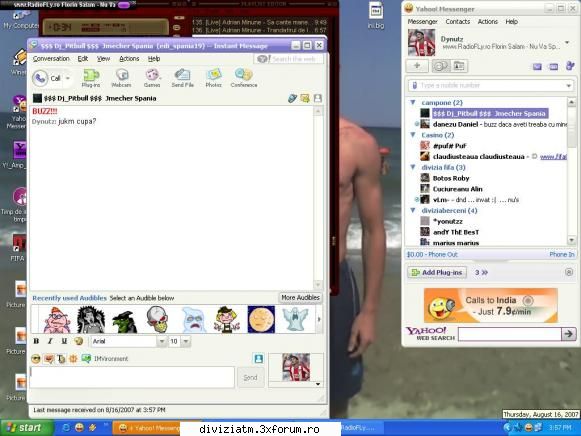Screen dimensions: 581x436
Task: Show more plug-ins chevron
Action: click(x=481, y=273)
